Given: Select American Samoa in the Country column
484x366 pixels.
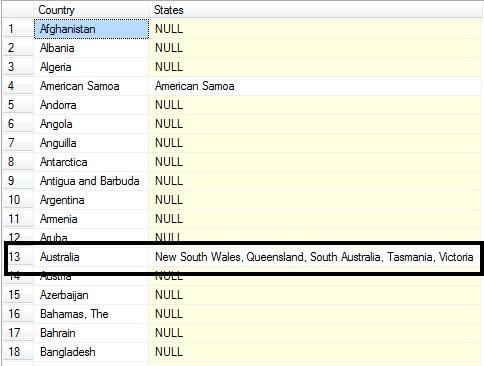Looking at the screenshot, I should click(x=91, y=86).
